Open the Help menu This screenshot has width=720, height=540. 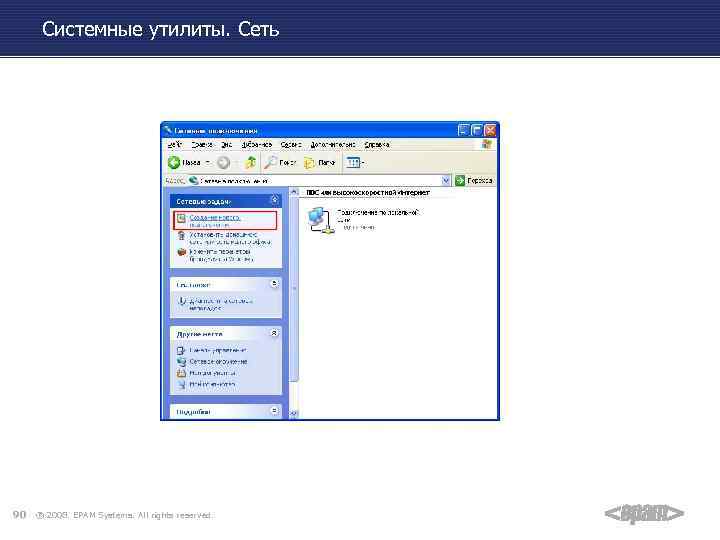pos(377,144)
